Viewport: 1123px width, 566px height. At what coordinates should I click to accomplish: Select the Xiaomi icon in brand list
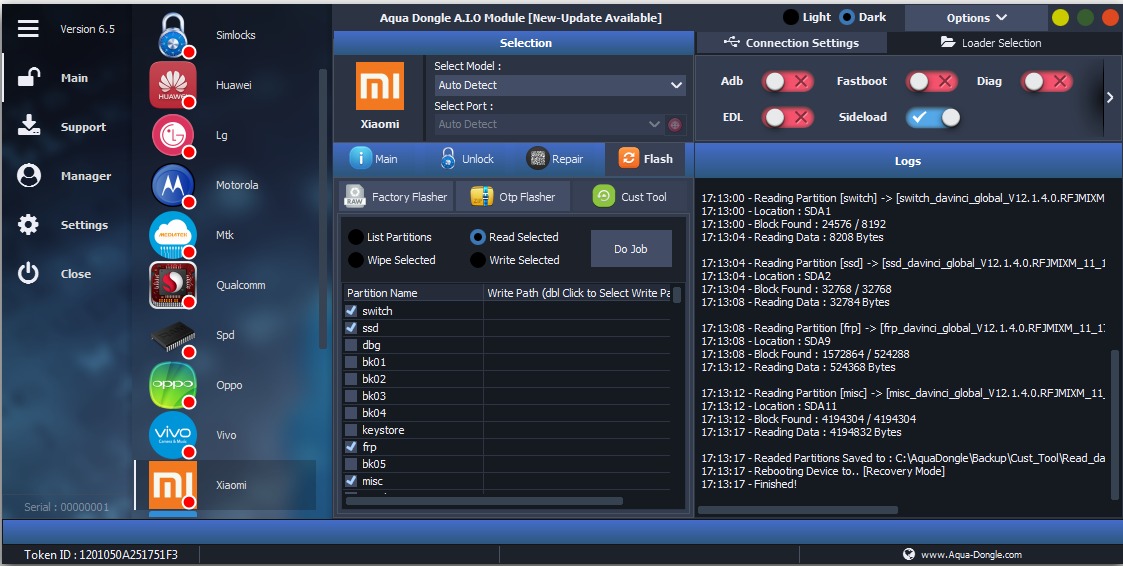[173, 485]
